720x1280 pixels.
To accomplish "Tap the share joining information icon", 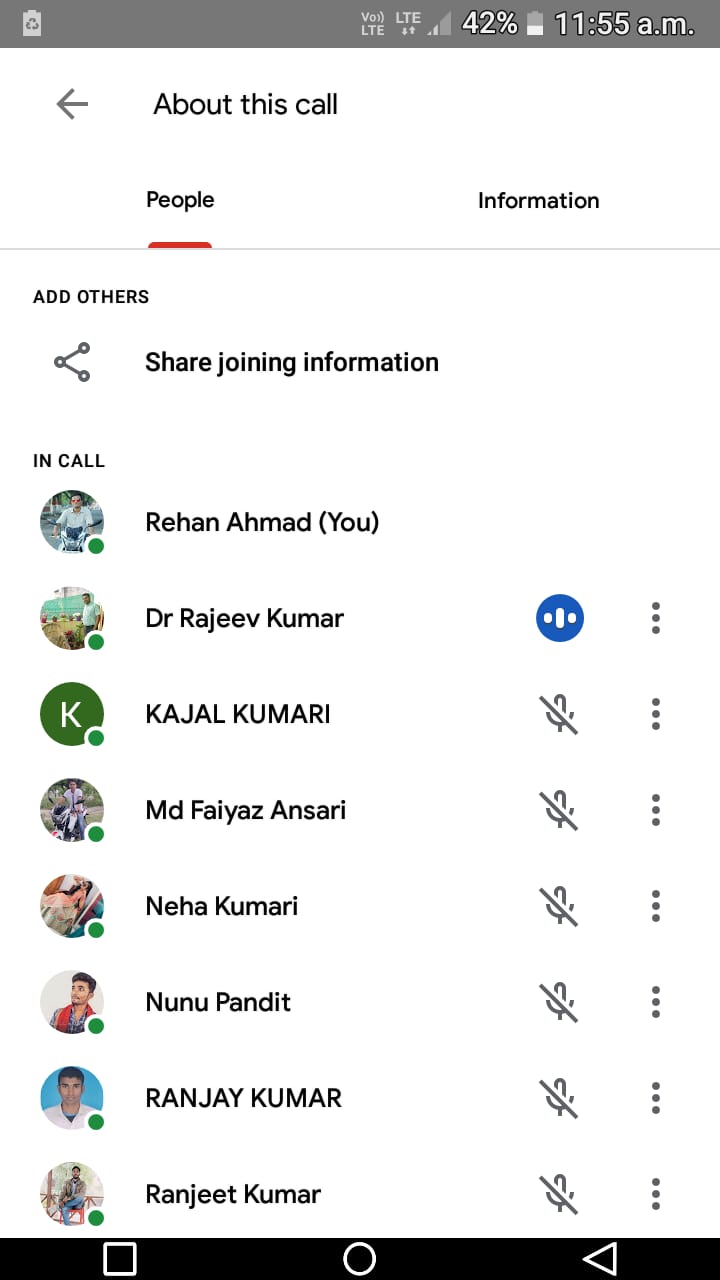I will point(72,362).
